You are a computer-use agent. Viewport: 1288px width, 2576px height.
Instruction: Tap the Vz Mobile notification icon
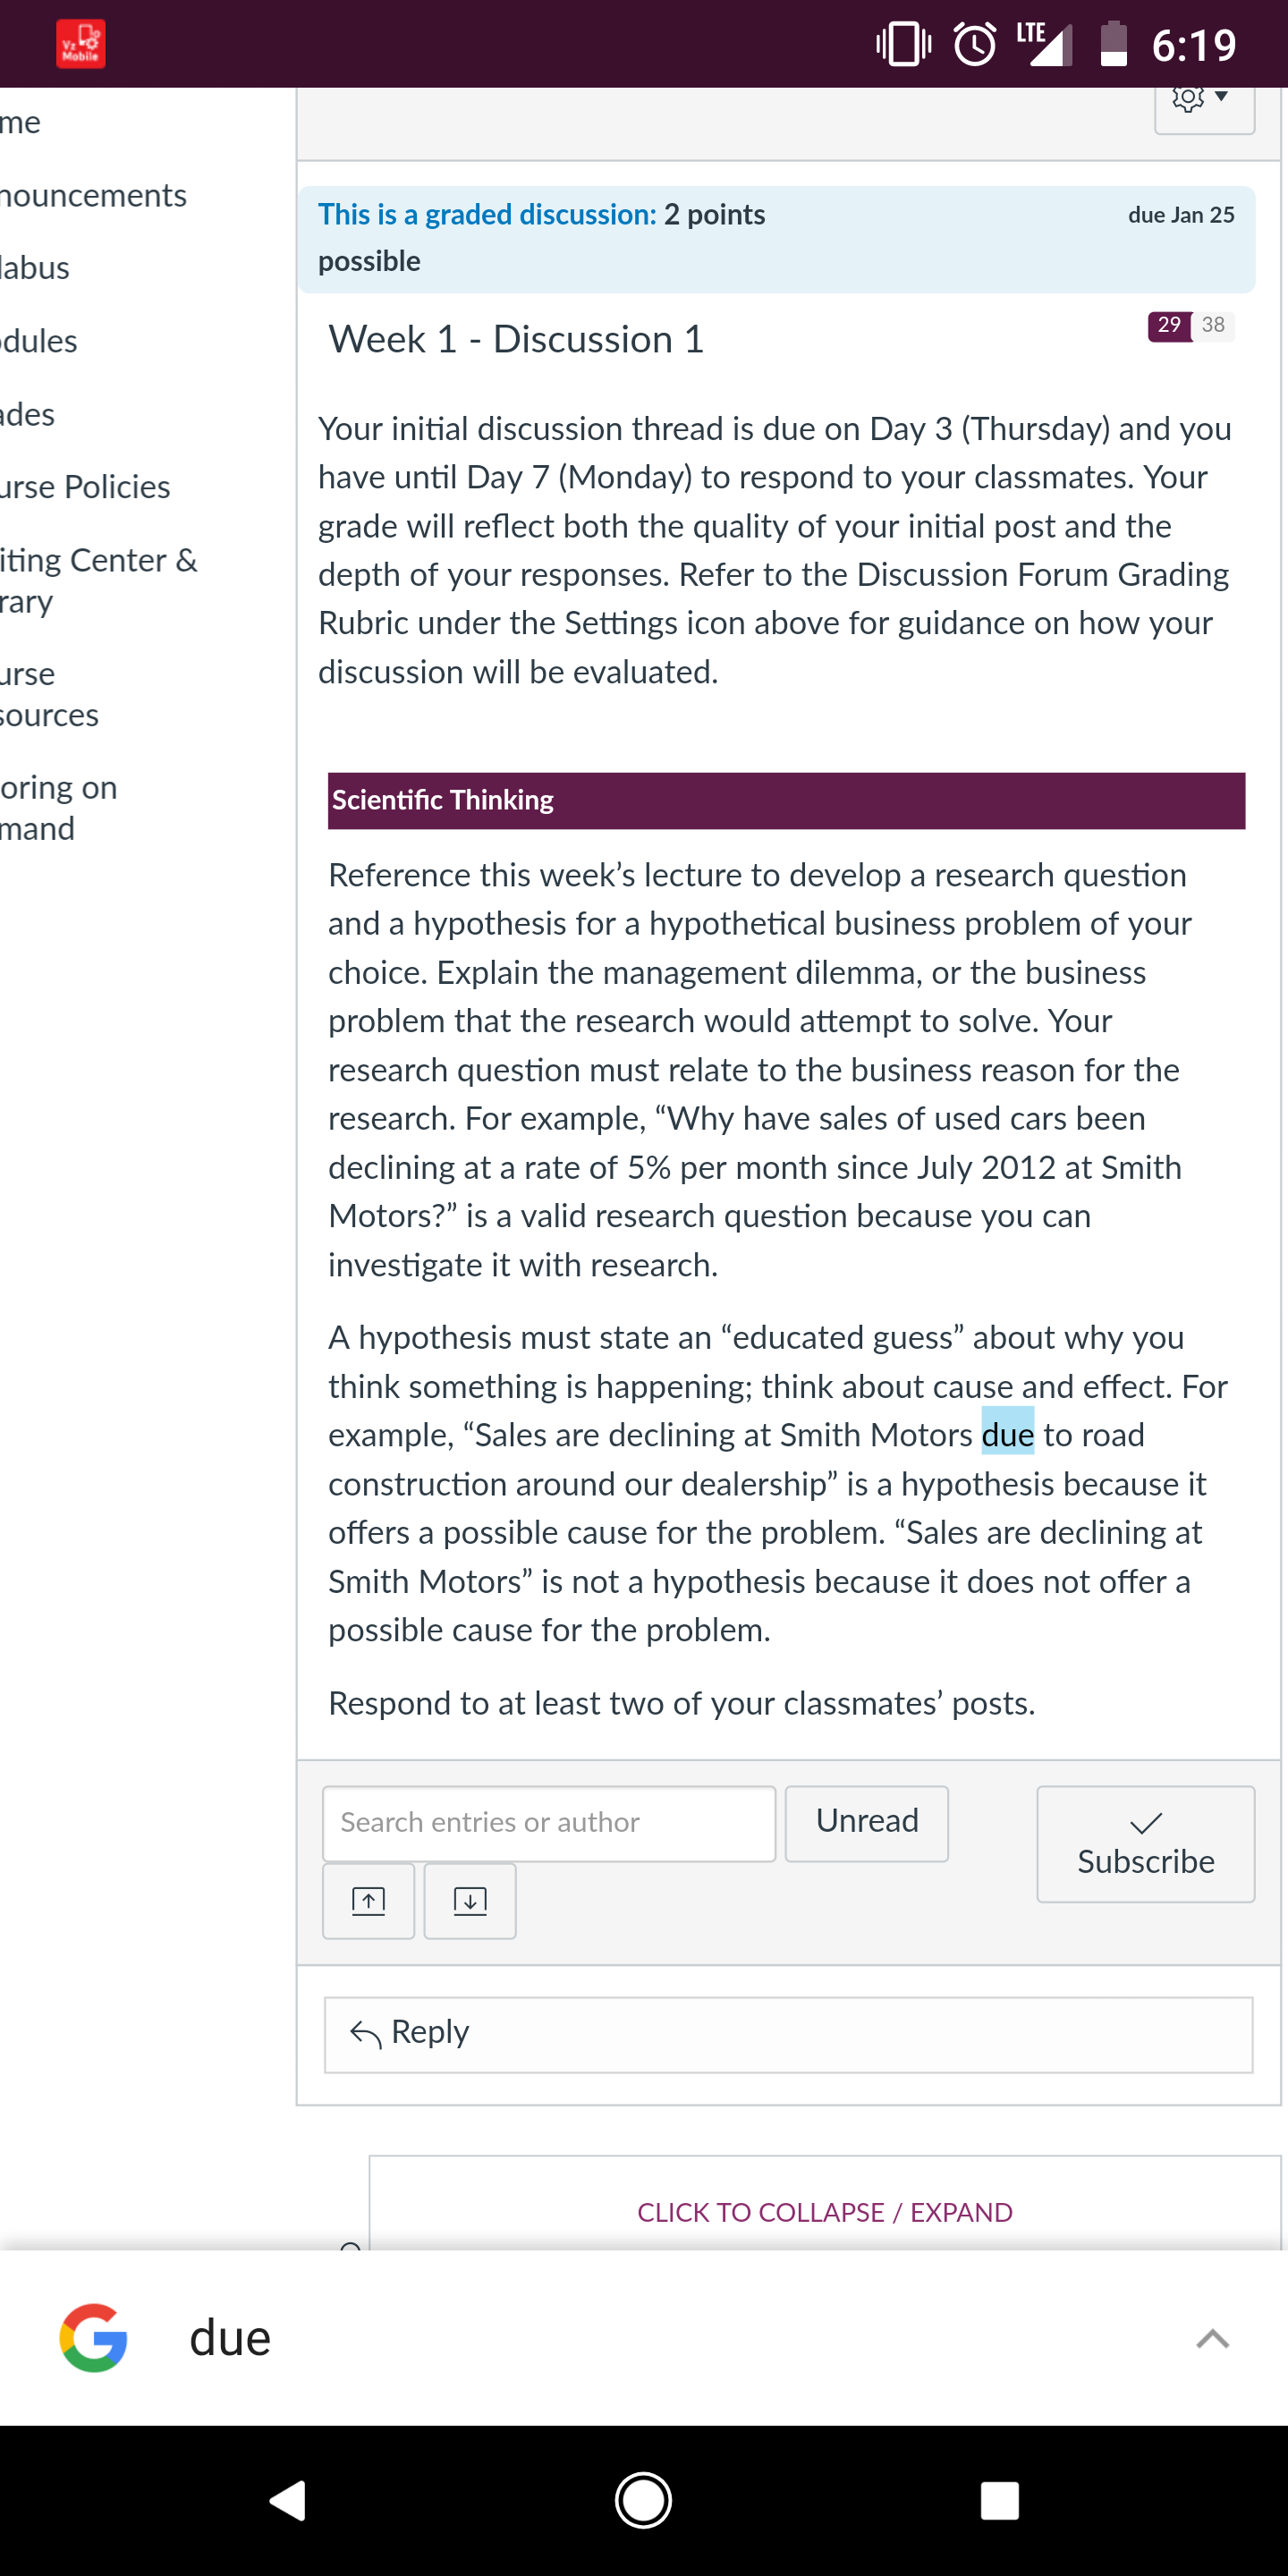click(x=81, y=44)
